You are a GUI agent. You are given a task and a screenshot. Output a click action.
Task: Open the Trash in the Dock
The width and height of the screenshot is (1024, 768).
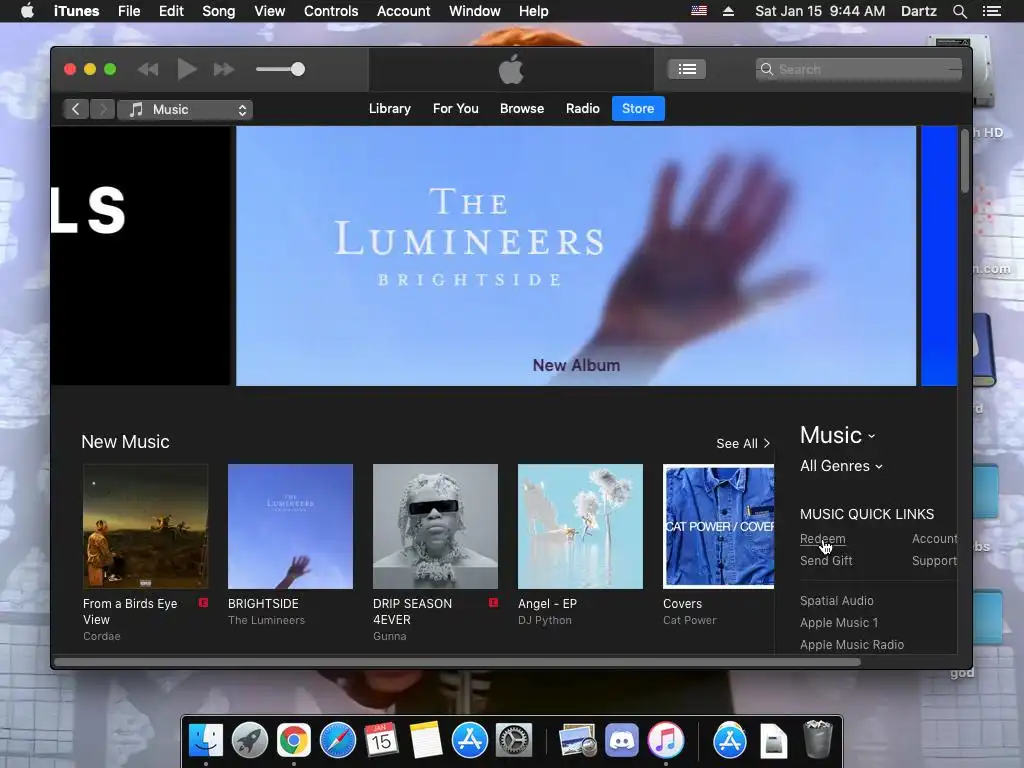pyautogui.click(x=818, y=741)
